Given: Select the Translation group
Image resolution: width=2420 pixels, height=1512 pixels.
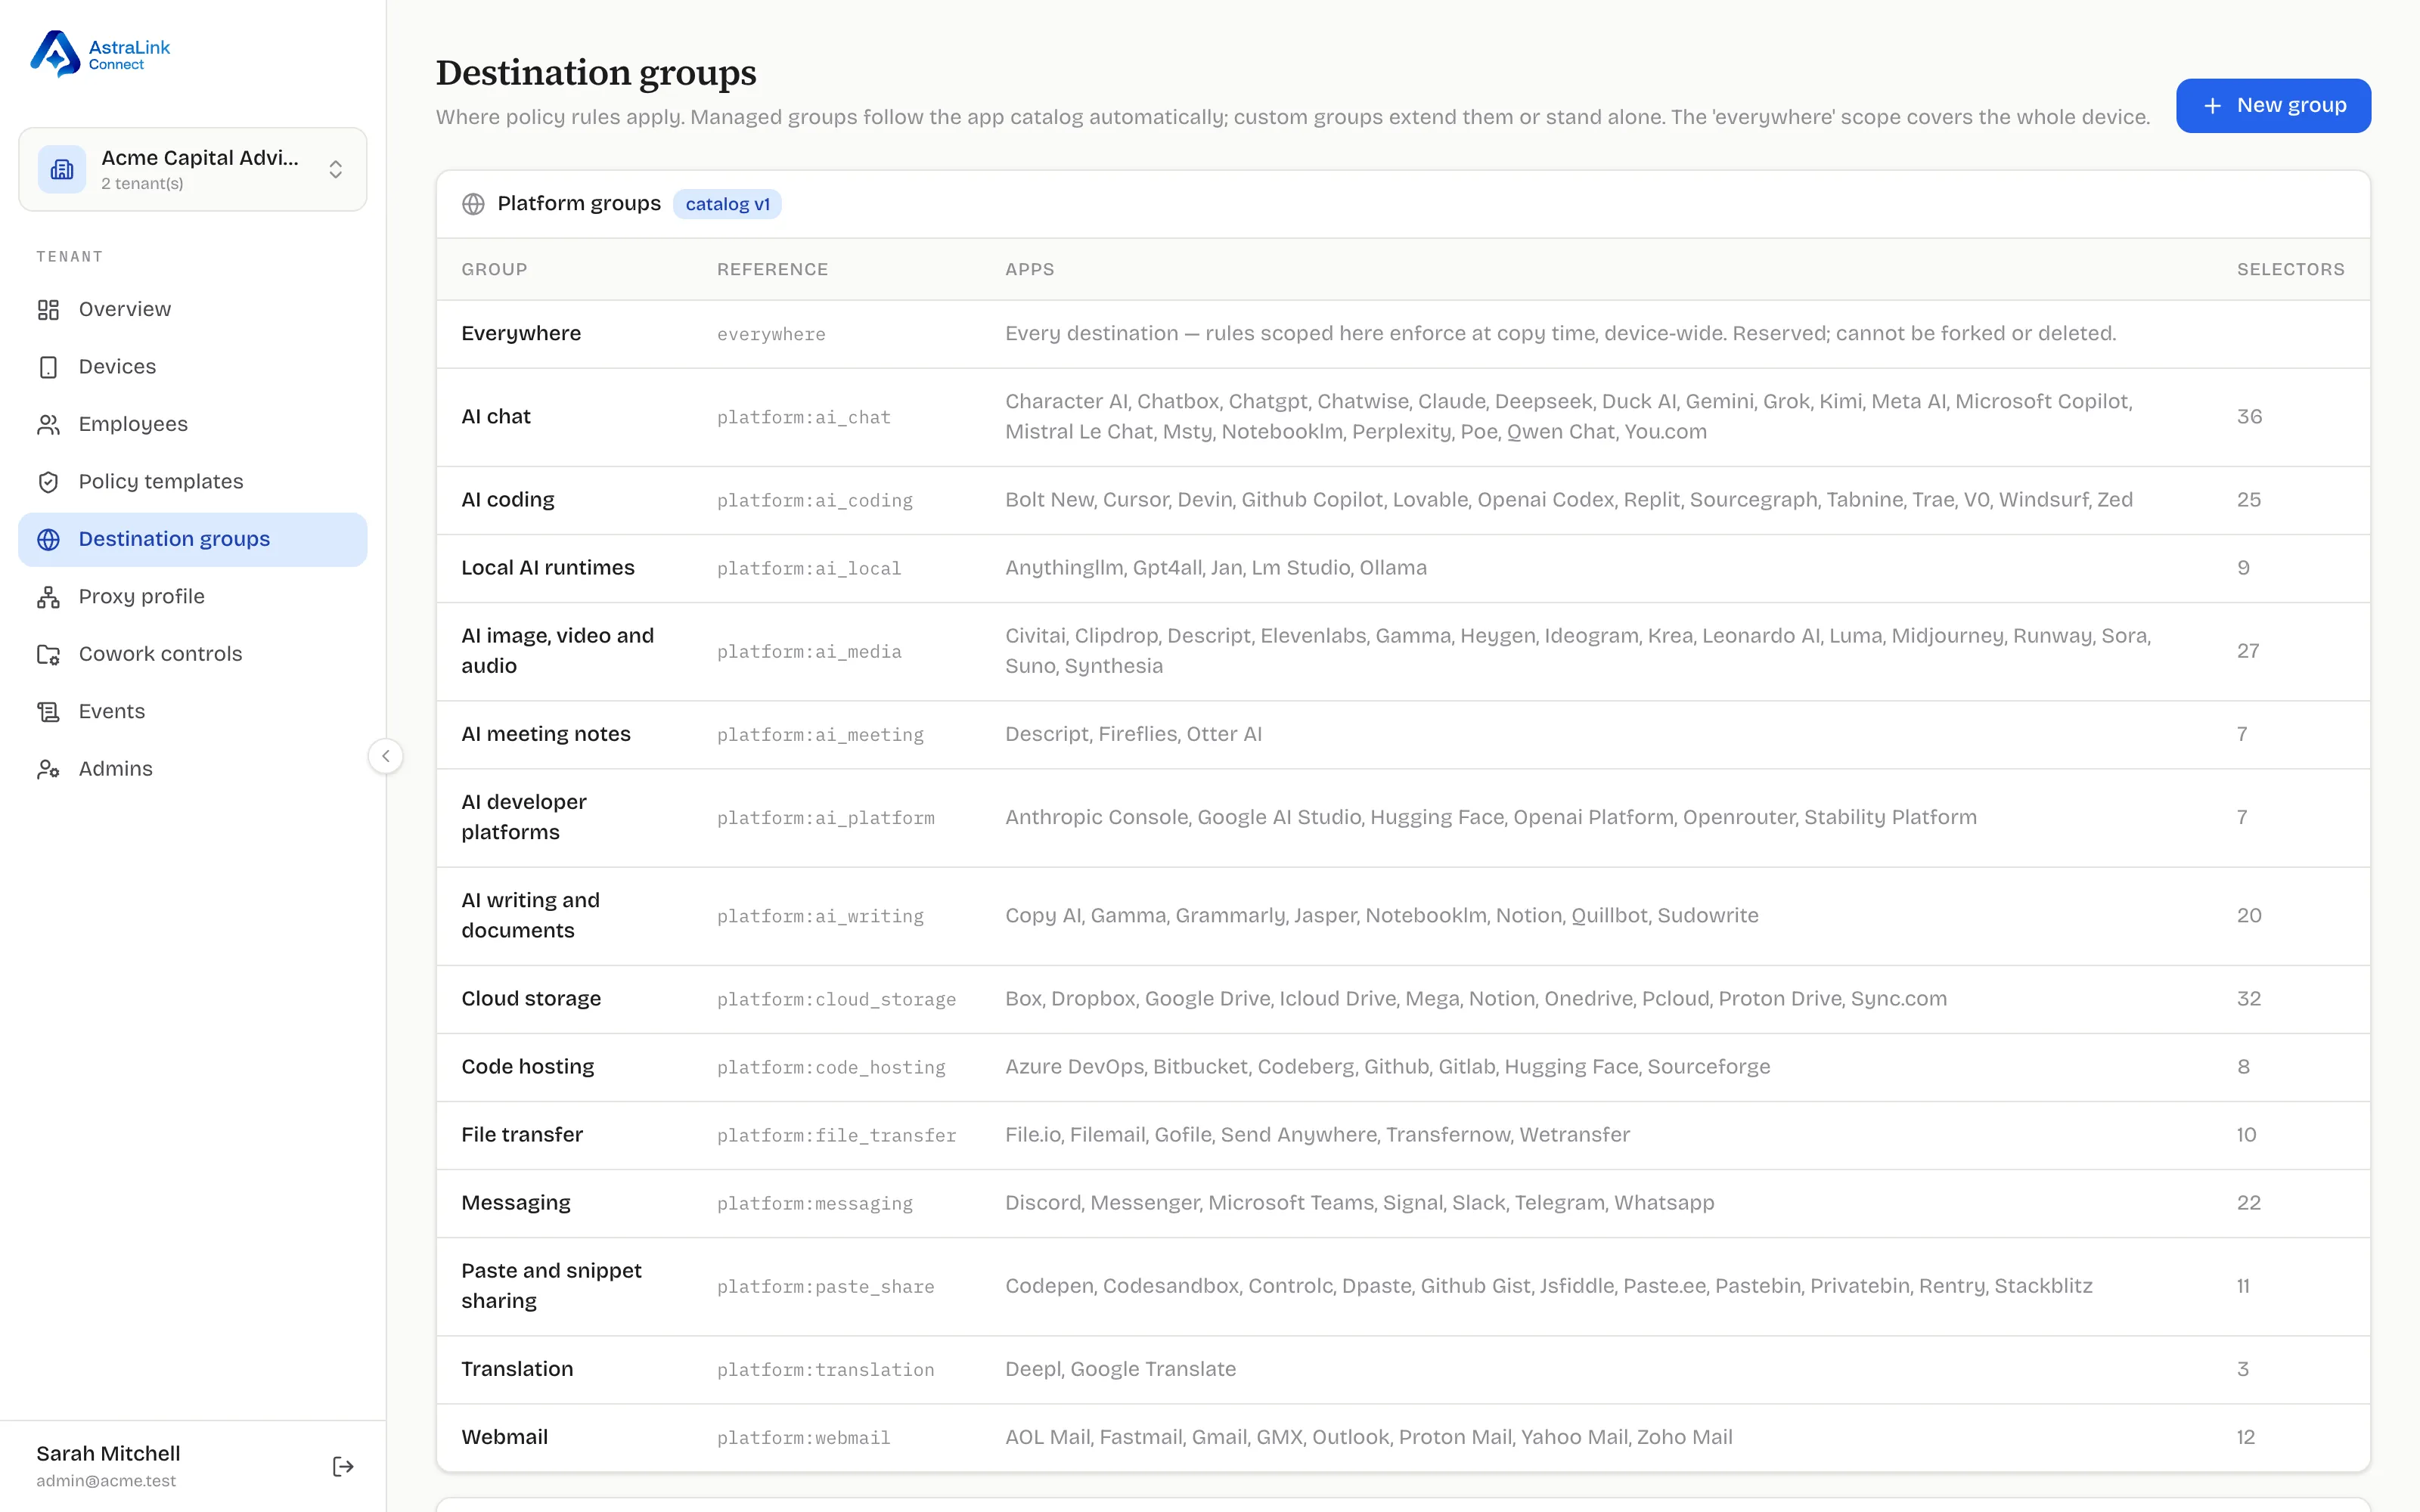Looking at the screenshot, I should click(x=1403, y=1369).
